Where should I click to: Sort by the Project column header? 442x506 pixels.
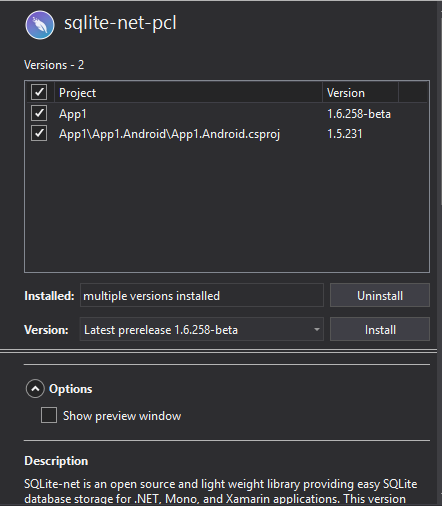coord(188,93)
